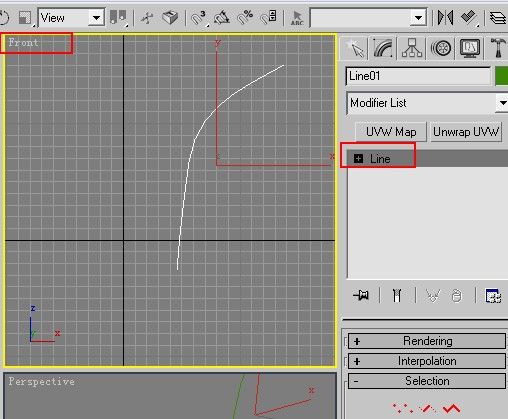The height and width of the screenshot is (419, 508).
Task: Expand the Rendering rollout
Action: [x=427, y=341]
